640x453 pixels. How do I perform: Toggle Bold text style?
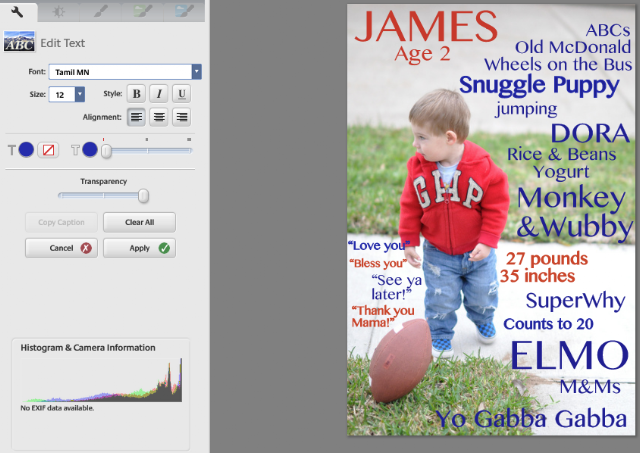point(136,94)
